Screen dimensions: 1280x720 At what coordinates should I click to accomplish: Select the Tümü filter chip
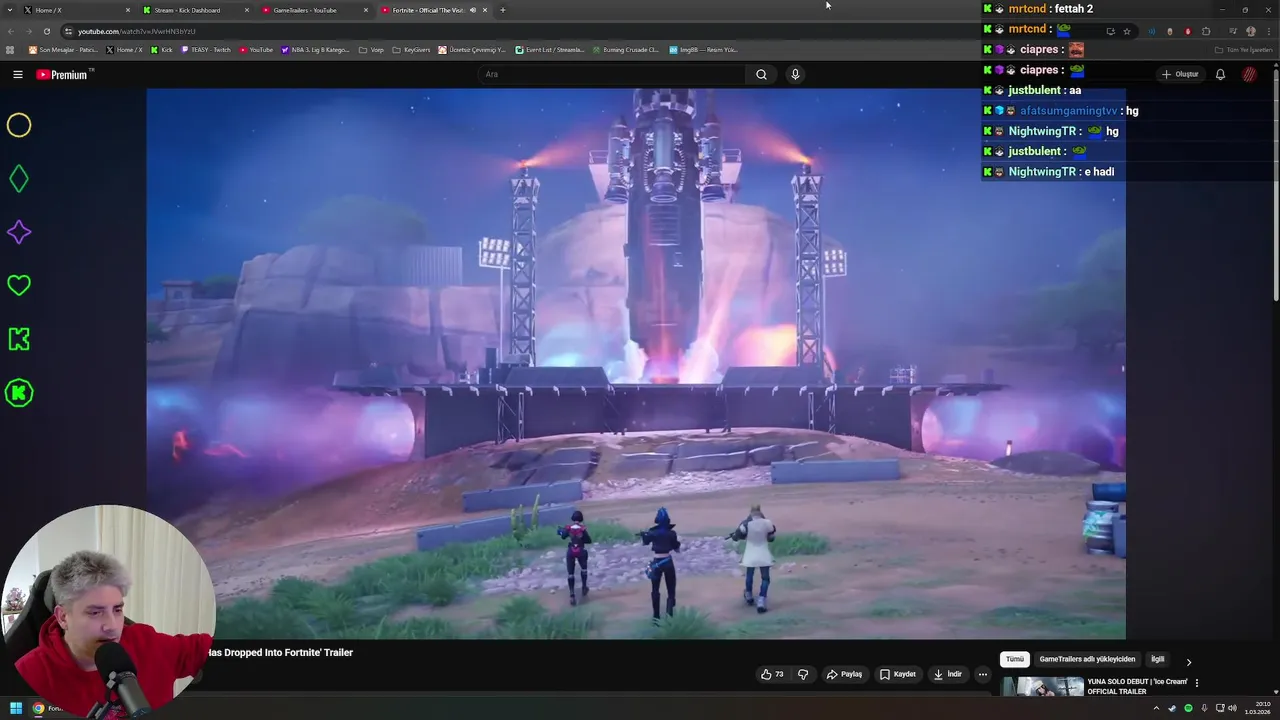(x=1015, y=659)
